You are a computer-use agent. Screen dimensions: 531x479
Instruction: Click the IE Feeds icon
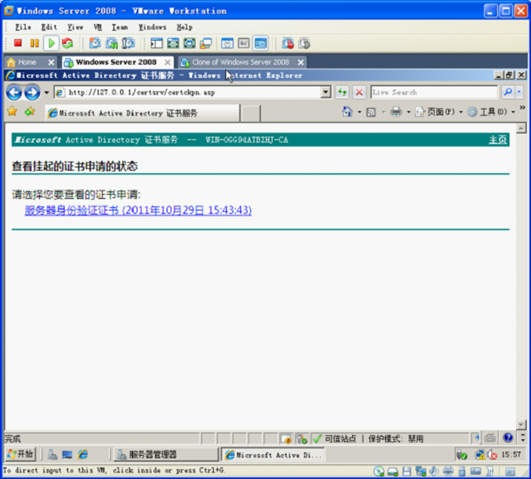(x=371, y=112)
